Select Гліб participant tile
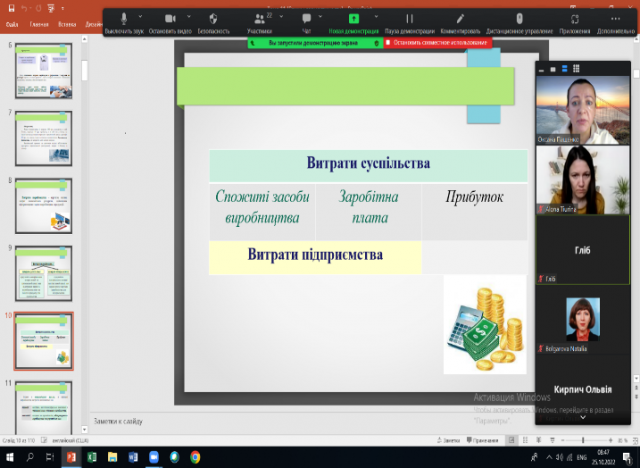 point(583,250)
